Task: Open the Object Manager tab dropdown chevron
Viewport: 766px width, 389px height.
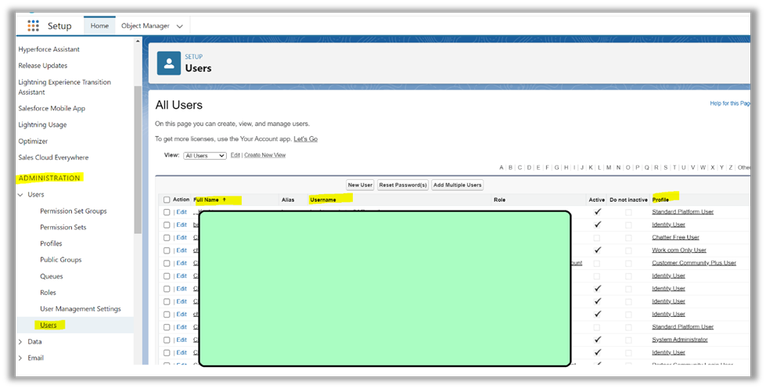Action: coord(179,26)
